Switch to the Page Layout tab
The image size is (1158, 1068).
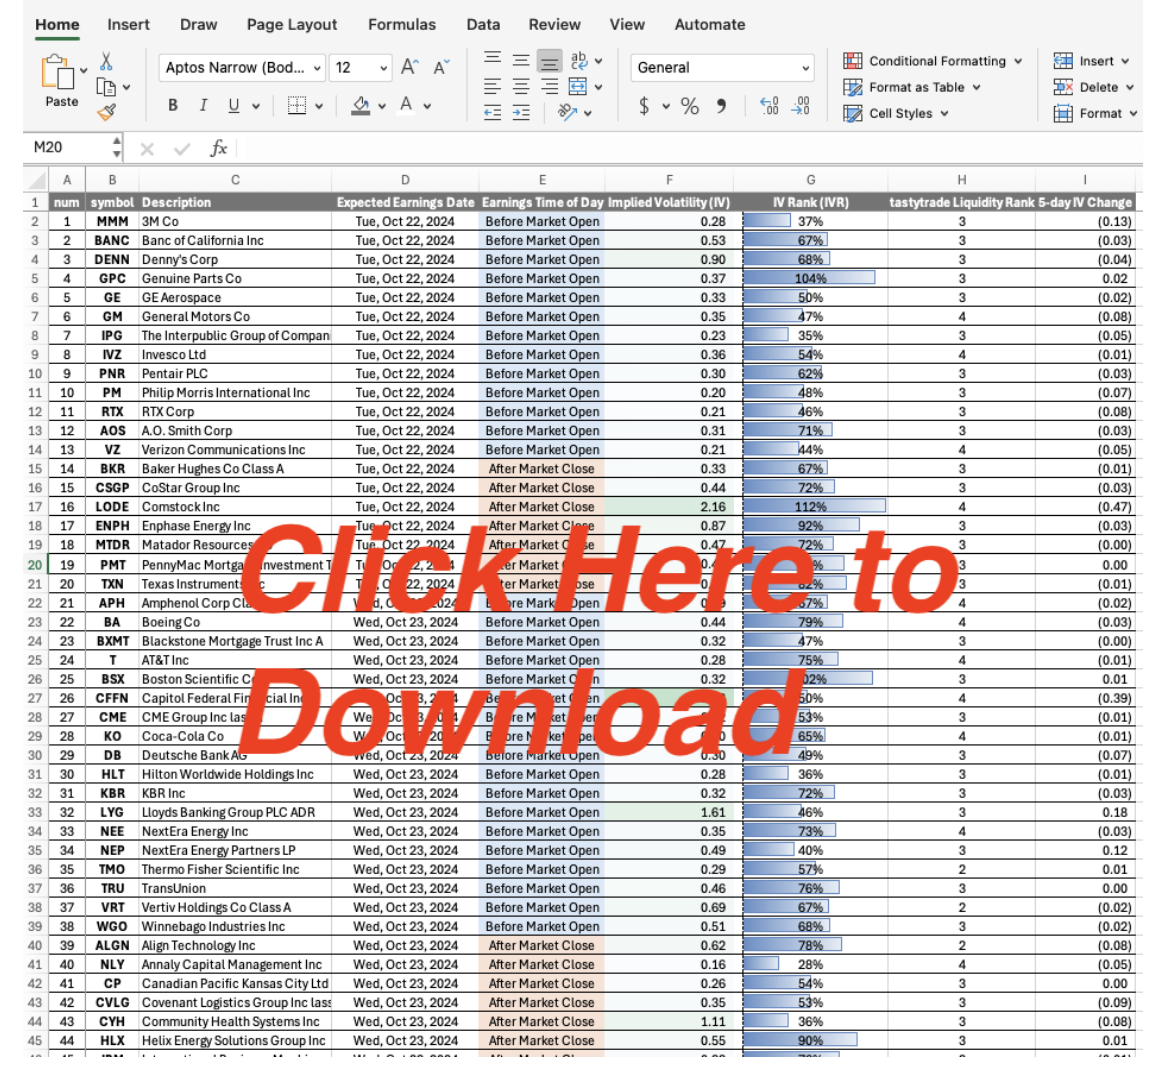292,24
